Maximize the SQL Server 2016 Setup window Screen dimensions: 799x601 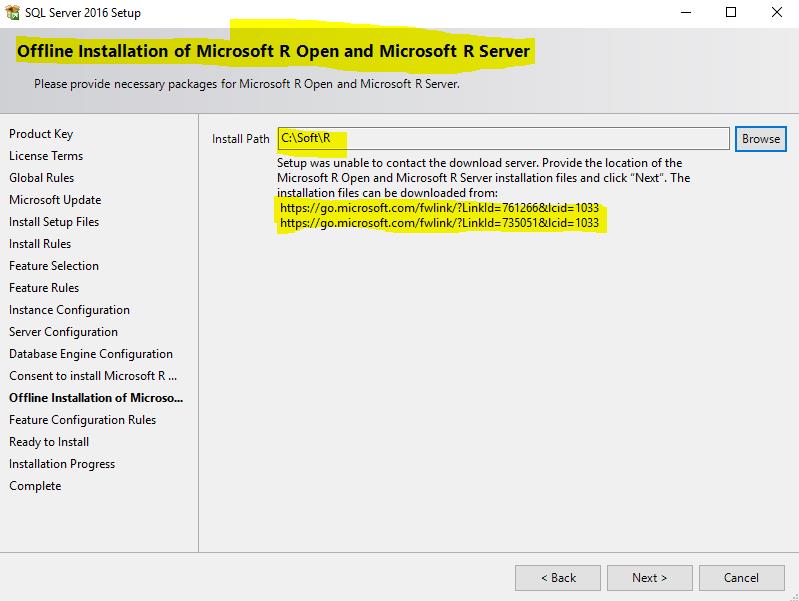[731, 12]
